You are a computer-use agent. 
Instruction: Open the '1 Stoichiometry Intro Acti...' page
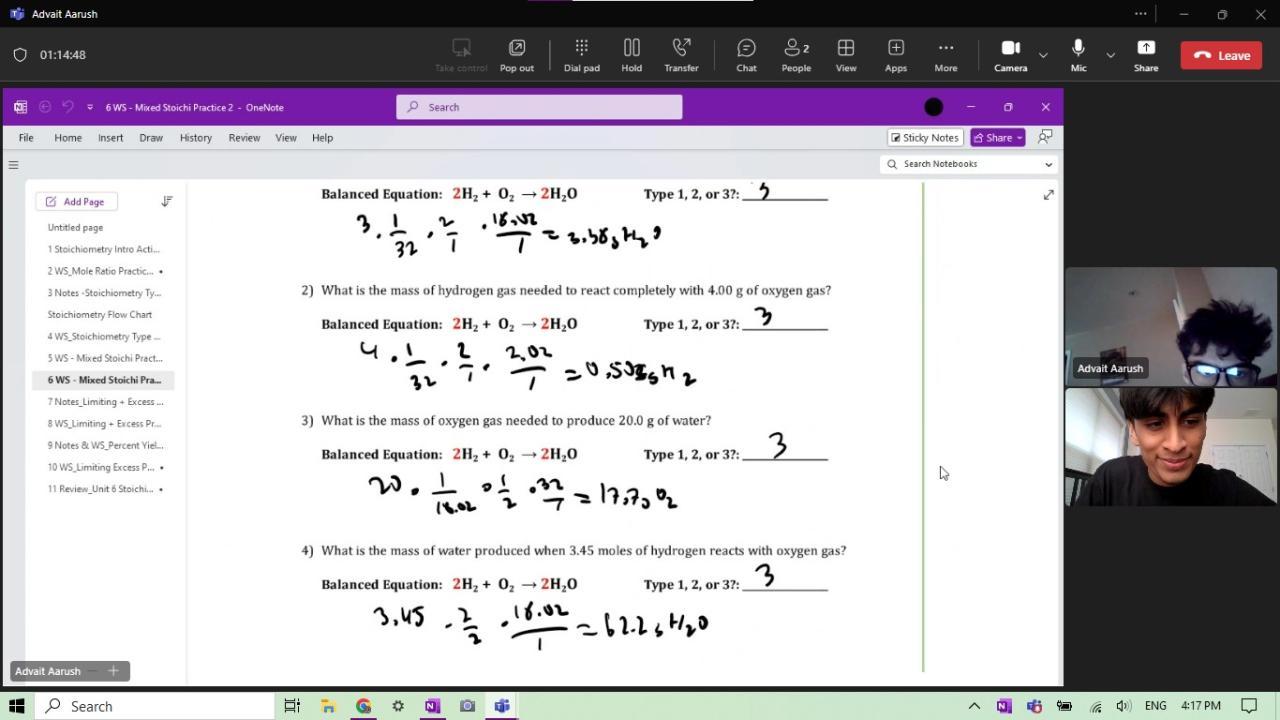103,249
